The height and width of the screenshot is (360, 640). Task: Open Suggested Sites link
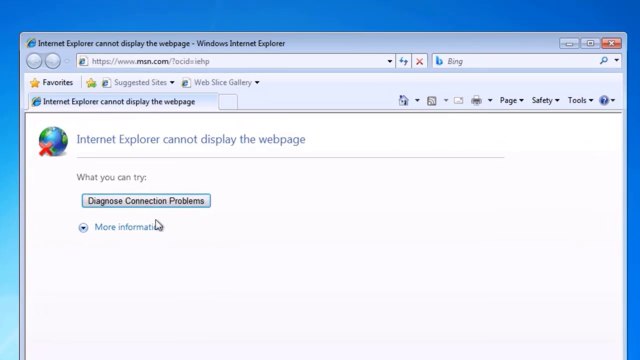click(x=135, y=82)
